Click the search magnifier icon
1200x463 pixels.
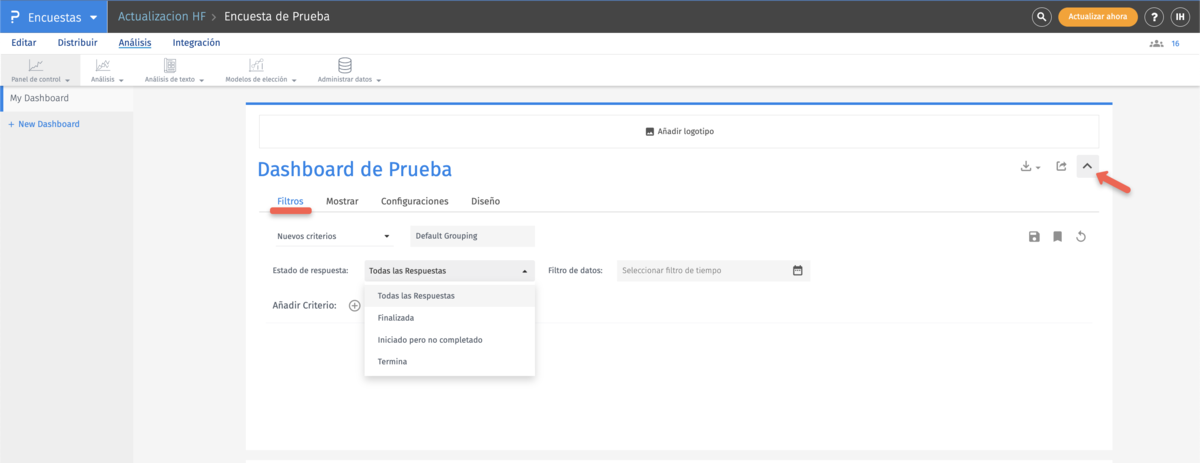coord(1042,17)
